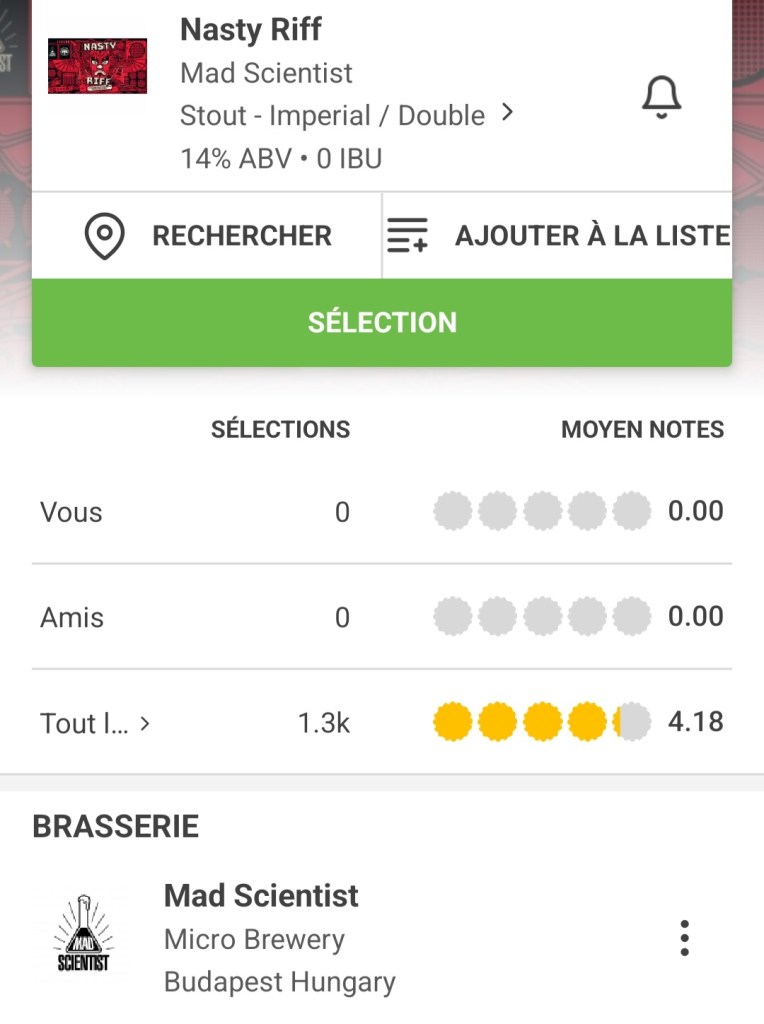
Task: Open the 1.3k total selections count
Action: [324, 723]
